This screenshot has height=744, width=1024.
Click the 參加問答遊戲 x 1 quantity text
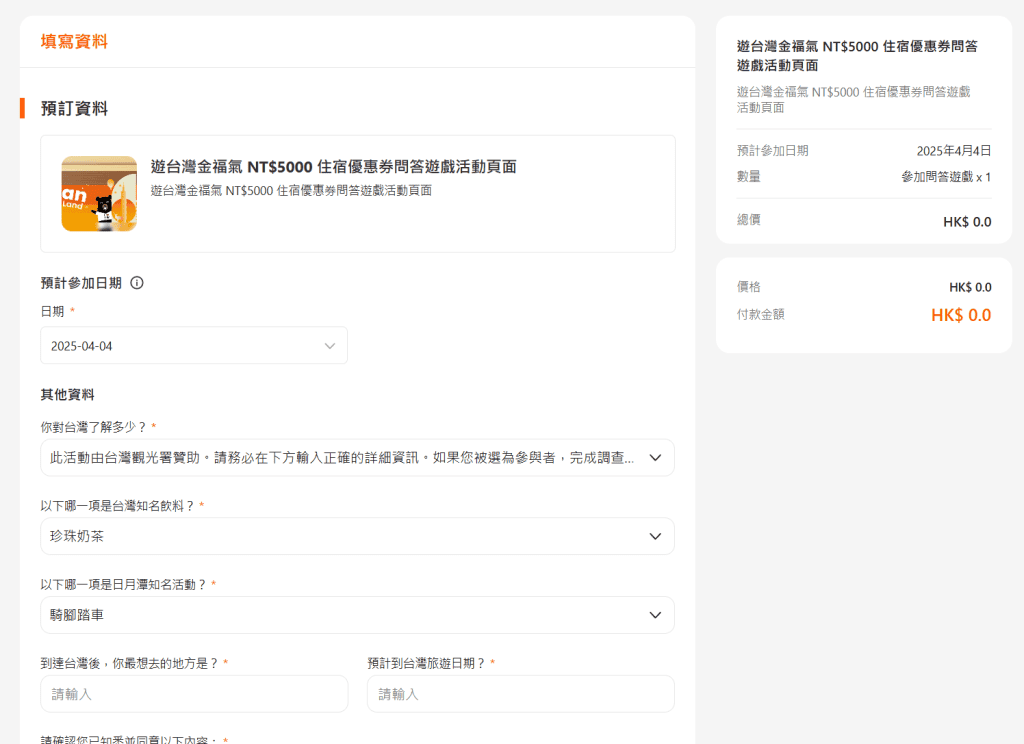pyautogui.click(x=945, y=177)
